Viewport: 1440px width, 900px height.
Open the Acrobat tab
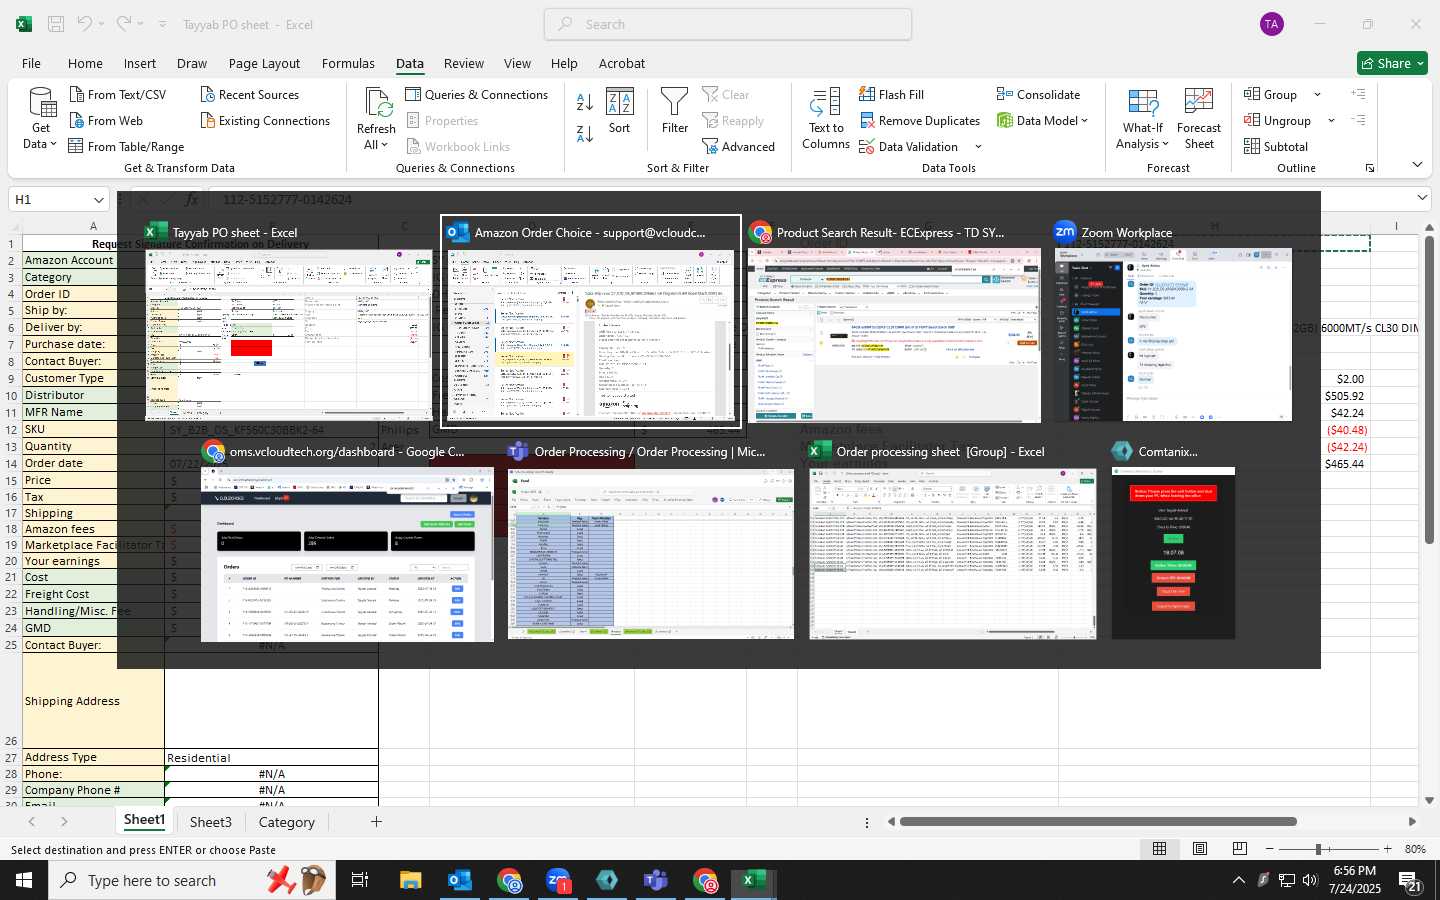point(622,63)
